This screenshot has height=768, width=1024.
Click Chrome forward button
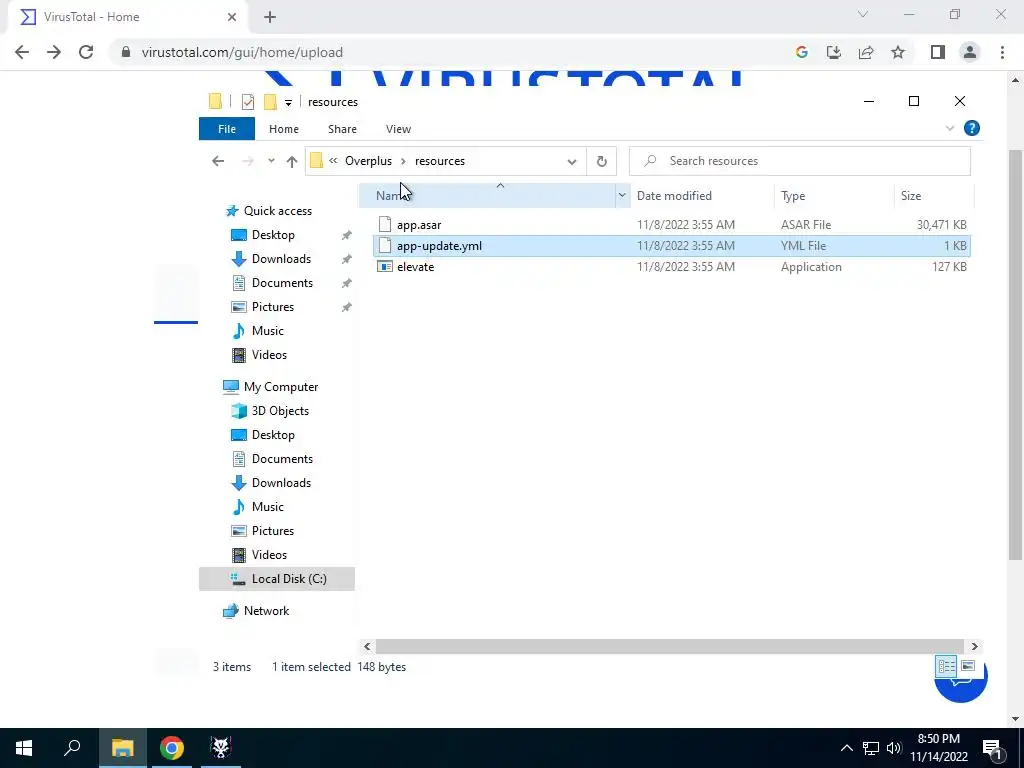(54, 52)
